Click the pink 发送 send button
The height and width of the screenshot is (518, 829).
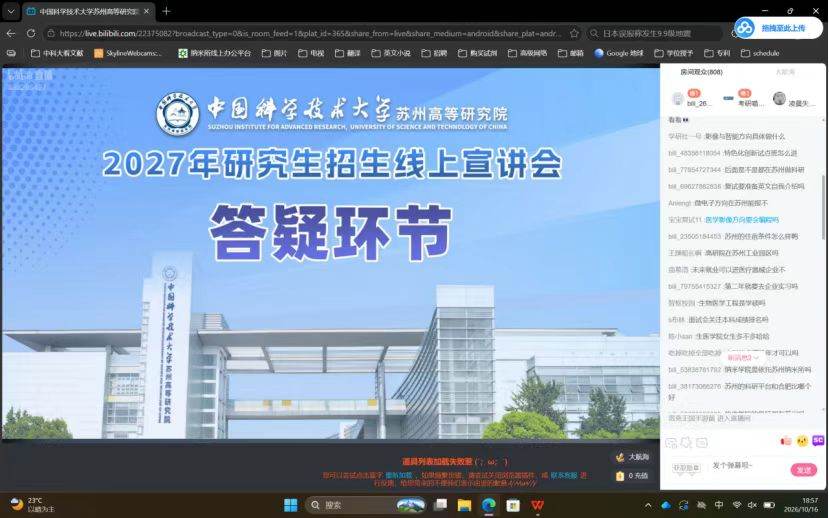(804, 470)
